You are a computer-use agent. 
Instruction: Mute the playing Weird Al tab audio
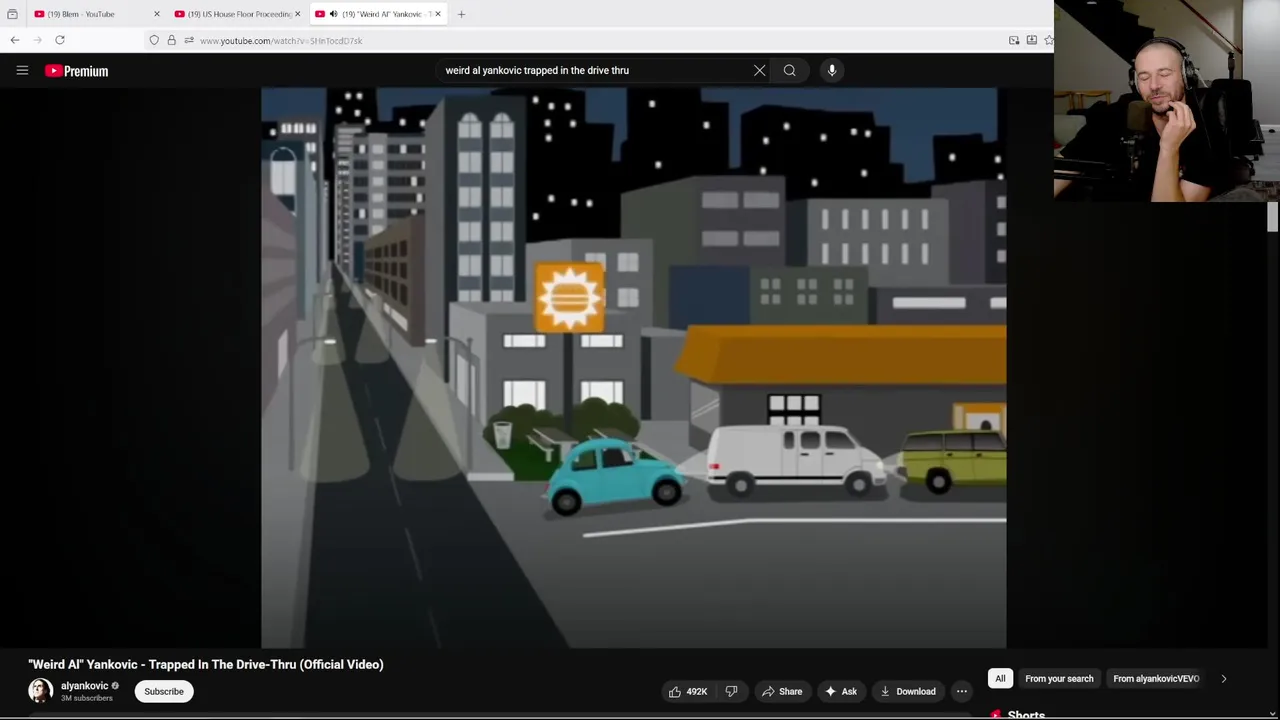pyautogui.click(x=333, y=14)
